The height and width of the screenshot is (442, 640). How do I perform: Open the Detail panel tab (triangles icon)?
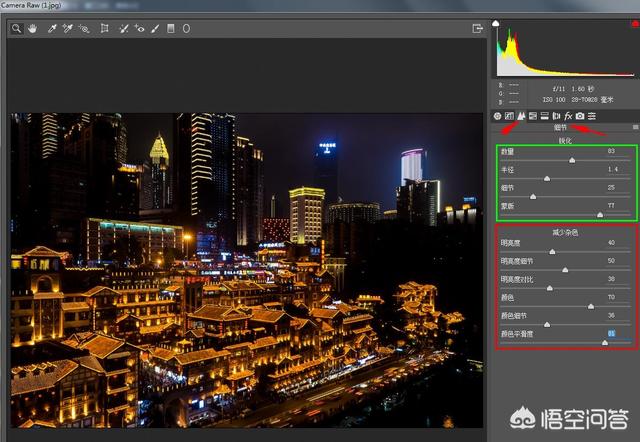tap(521, 116)
